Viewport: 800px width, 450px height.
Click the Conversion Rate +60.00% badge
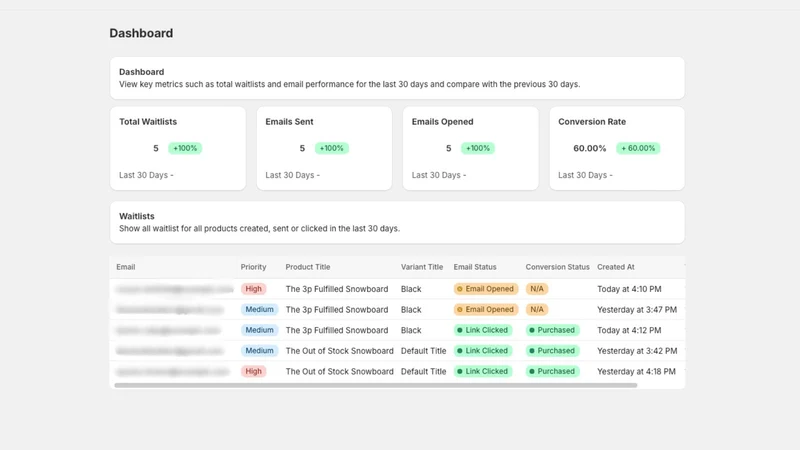638,148
